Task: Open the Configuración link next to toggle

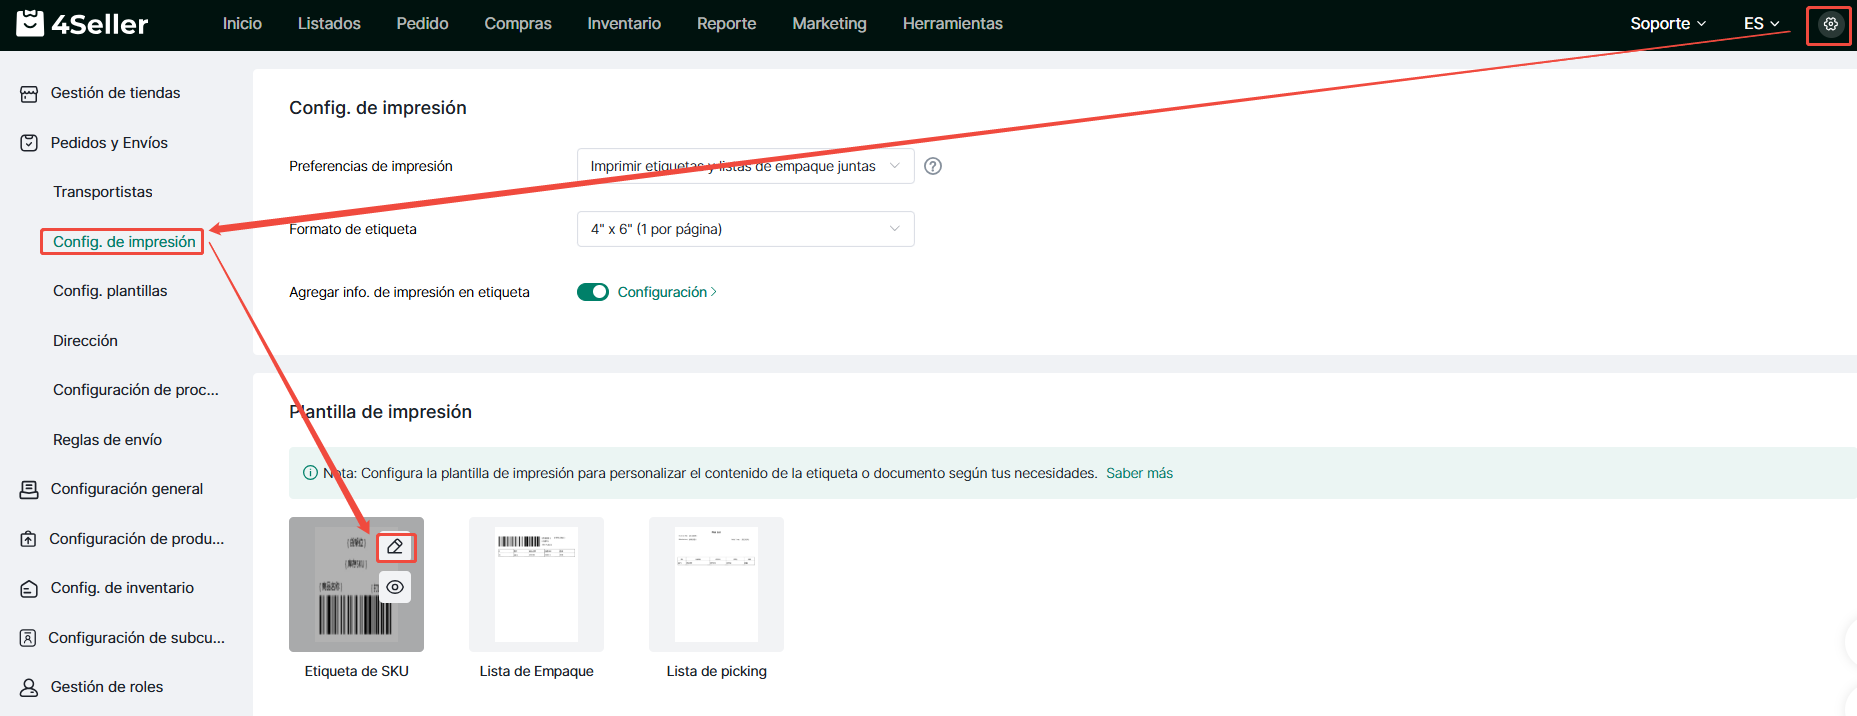Action: coord(666,292)
